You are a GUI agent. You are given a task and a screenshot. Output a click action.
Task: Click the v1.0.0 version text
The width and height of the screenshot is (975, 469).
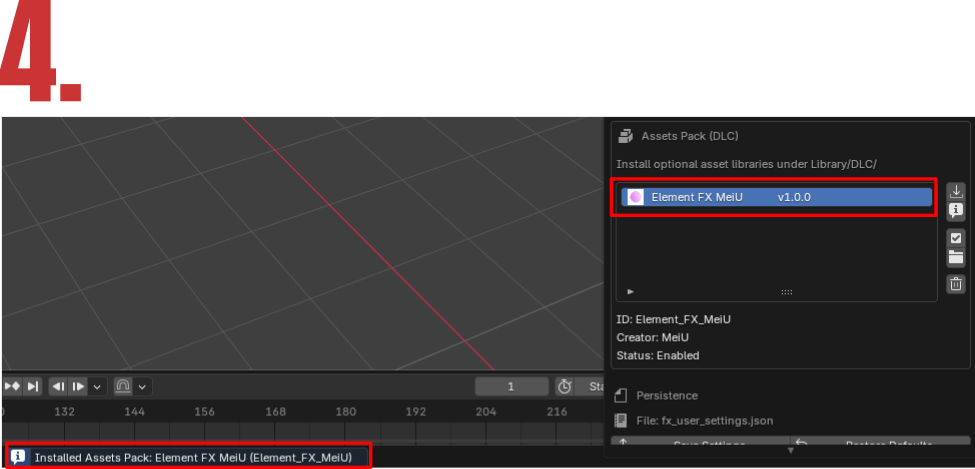(x=794, y=197)
